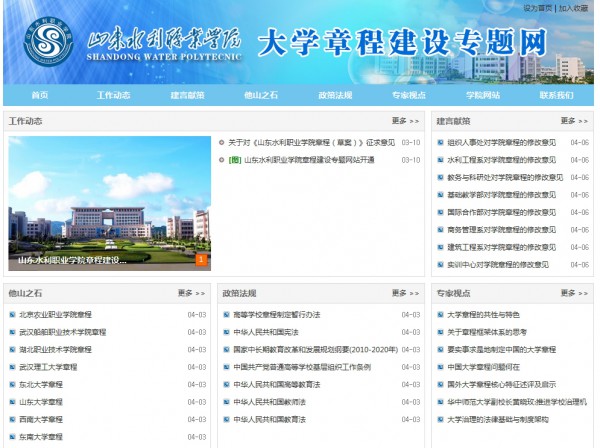This screenshot has width=600, height=448.
Task: Click bullet icon beside 北京农业职业学院章程
Action: [11, 314]
